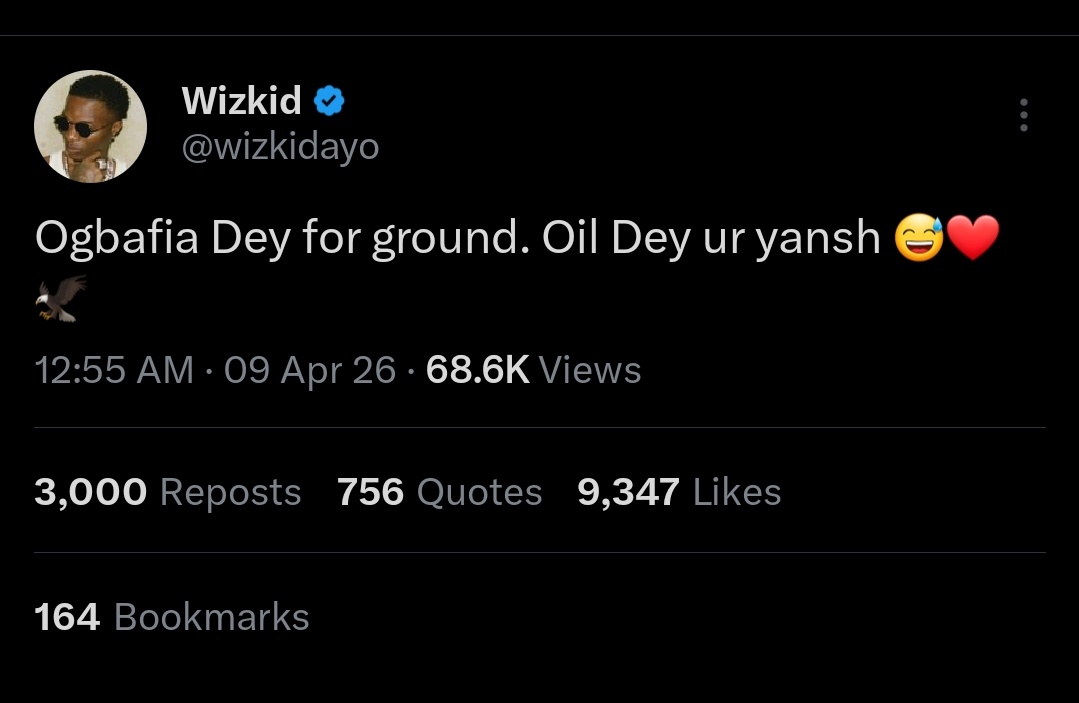Click the blue verified badge
Image resolution: width=1079 pixels, height=703 pixels.
[330, 100]
